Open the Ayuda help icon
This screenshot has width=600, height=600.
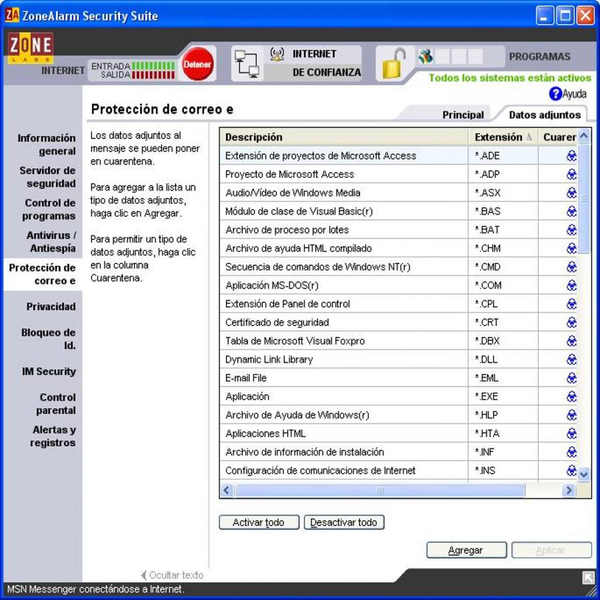(555, 94)
